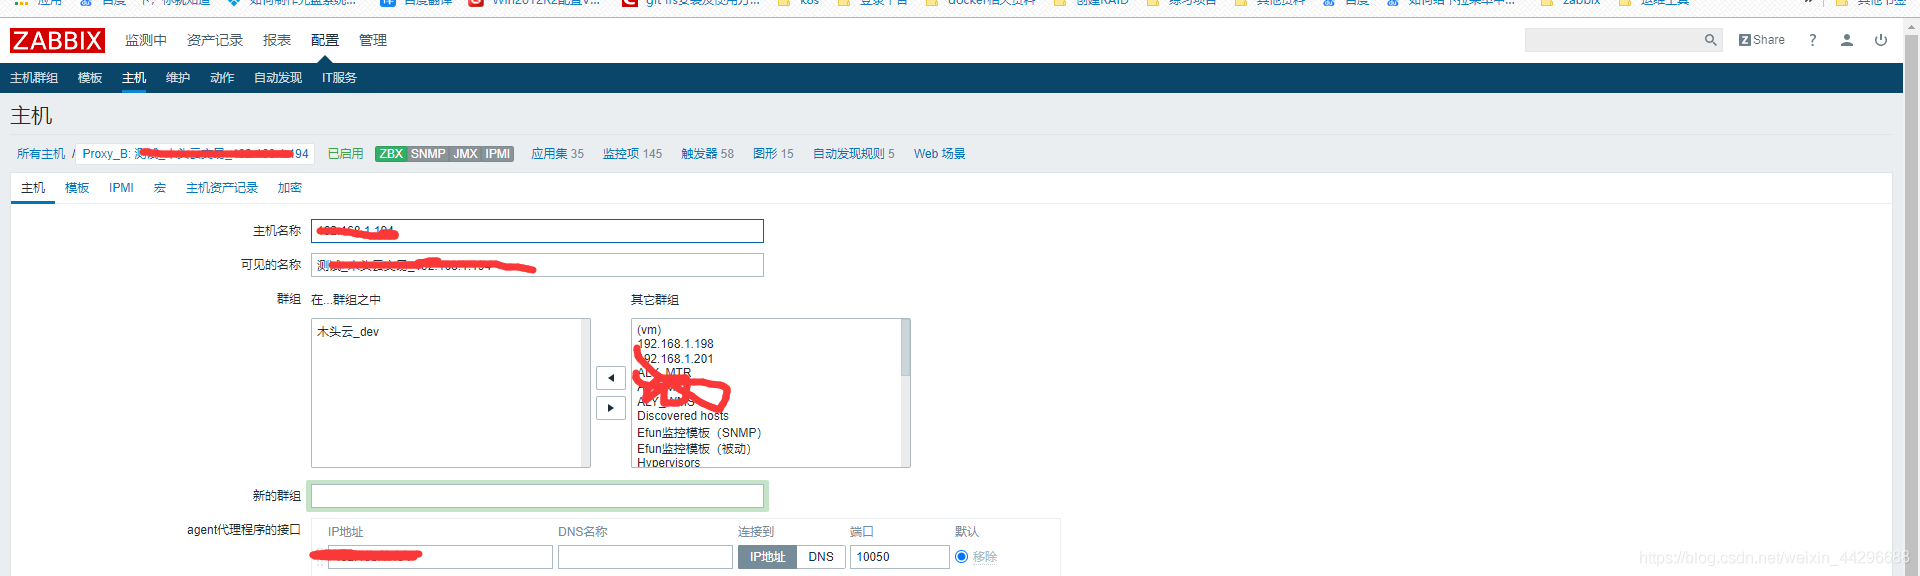Click the 主机名称 input field

537,231
